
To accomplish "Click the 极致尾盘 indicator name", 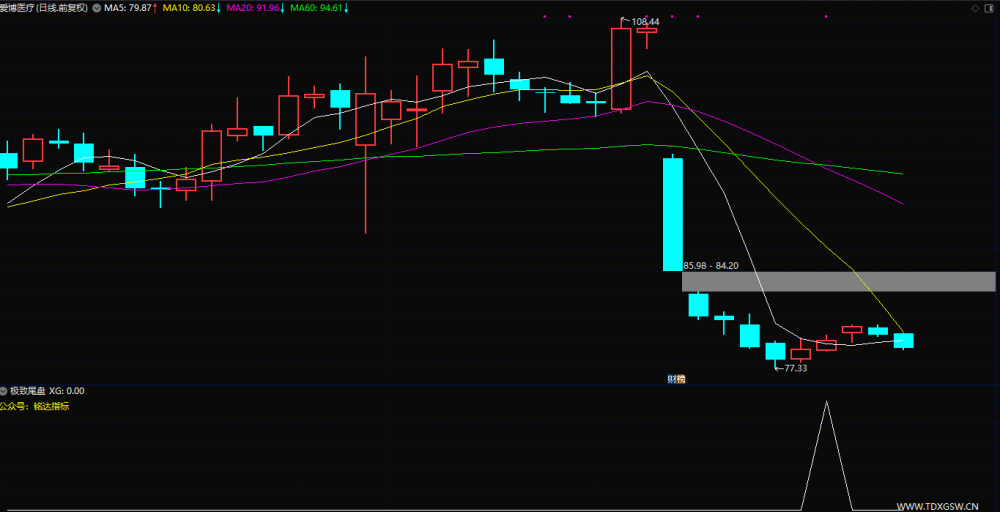I will [27, 391].
